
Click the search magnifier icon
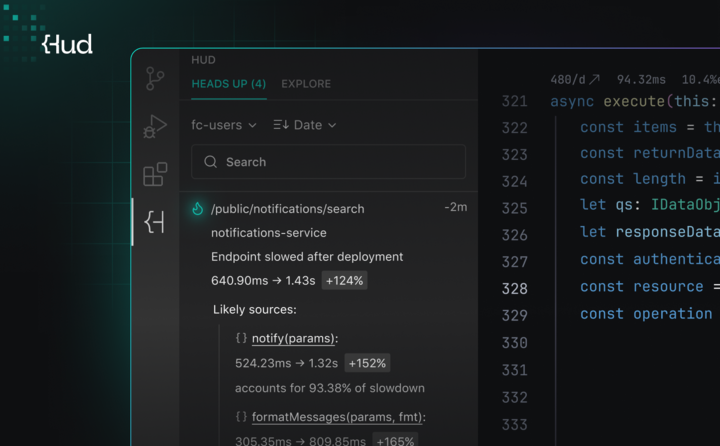click(210, 162)
